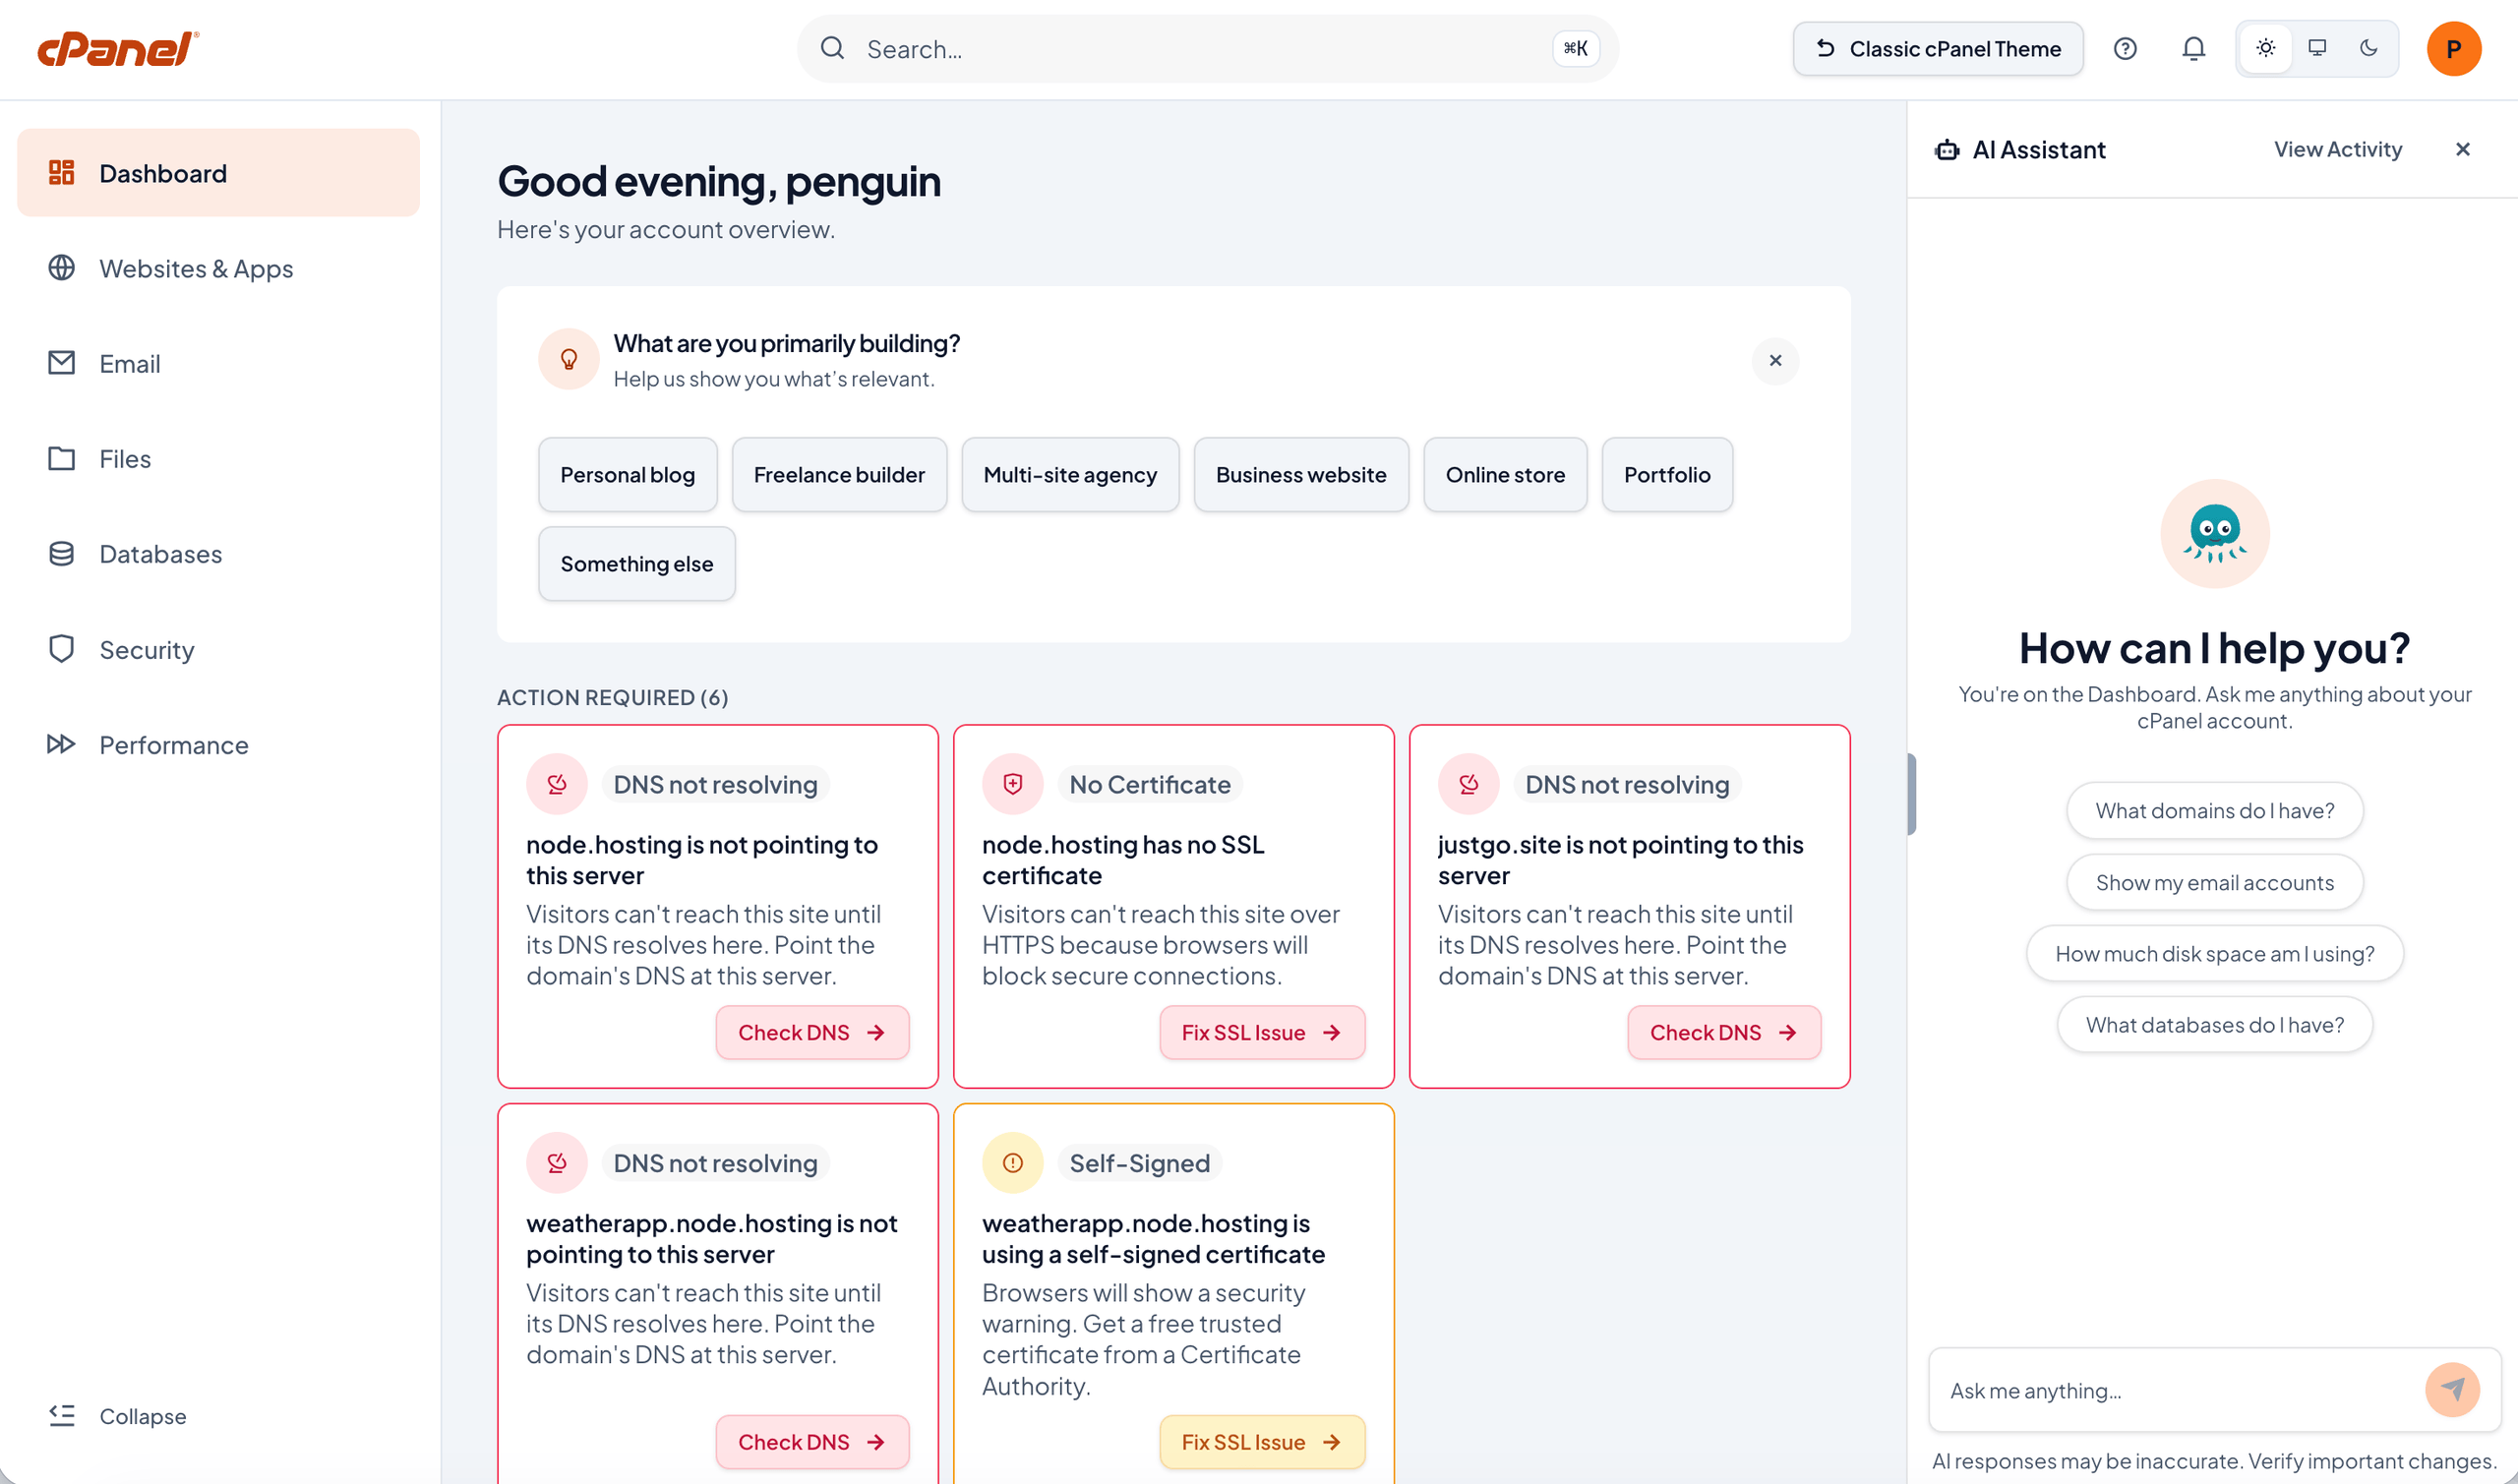Click the lightbulb icon on the onboarding card
The height and width of the screenshot is (1484, 2518).
click(568, 359)
